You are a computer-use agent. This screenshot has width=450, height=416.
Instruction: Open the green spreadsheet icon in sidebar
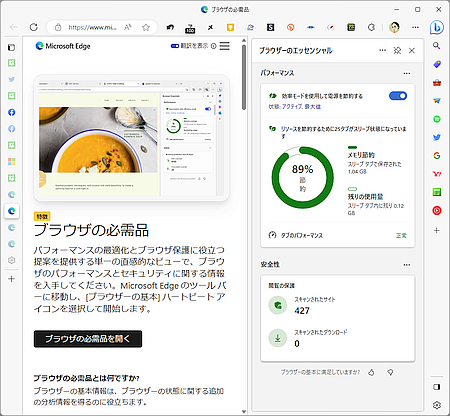[x=437, y=192]
